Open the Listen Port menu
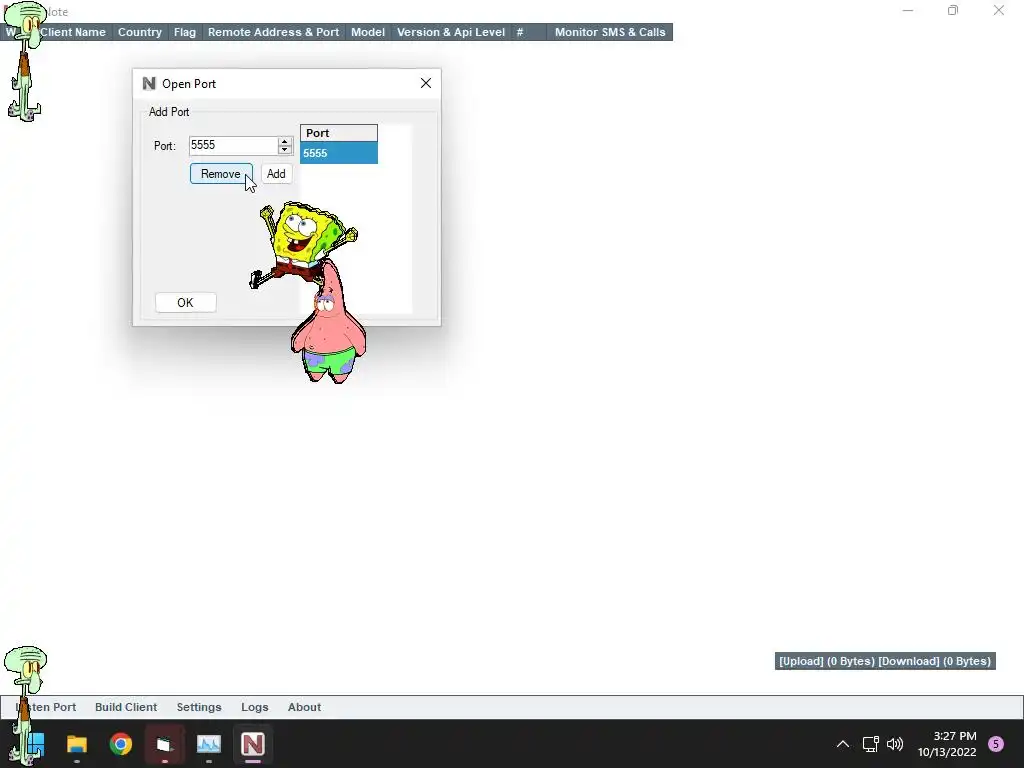 click(x=46, y=707)
